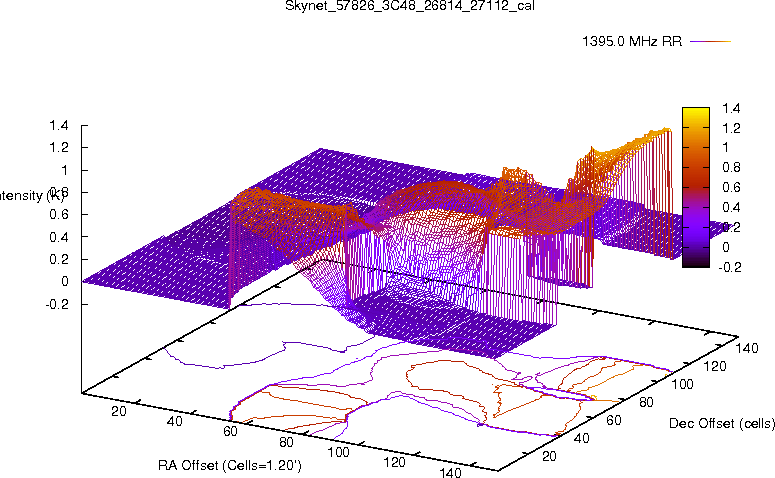Click the 140 tick on the Dec Offset axis
This screenshot has width=775, height=478.
pos(747,348)
